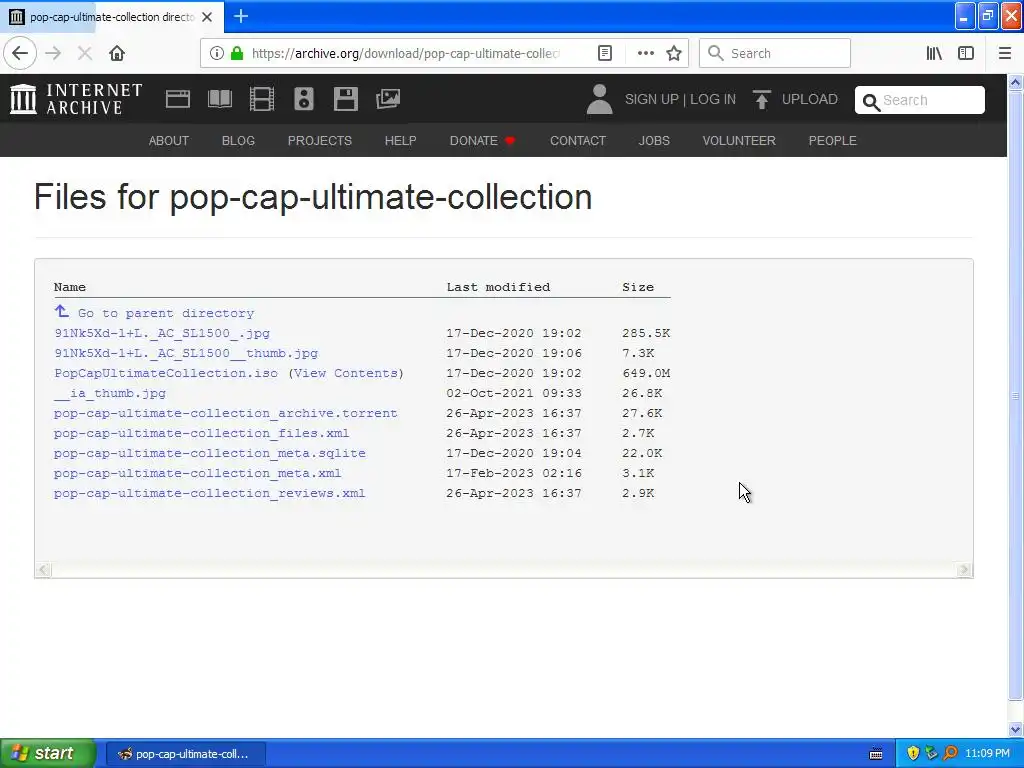Open the PROJECTS menu item
Screen dimensions: 1024x768
click(x=319, y=140)
